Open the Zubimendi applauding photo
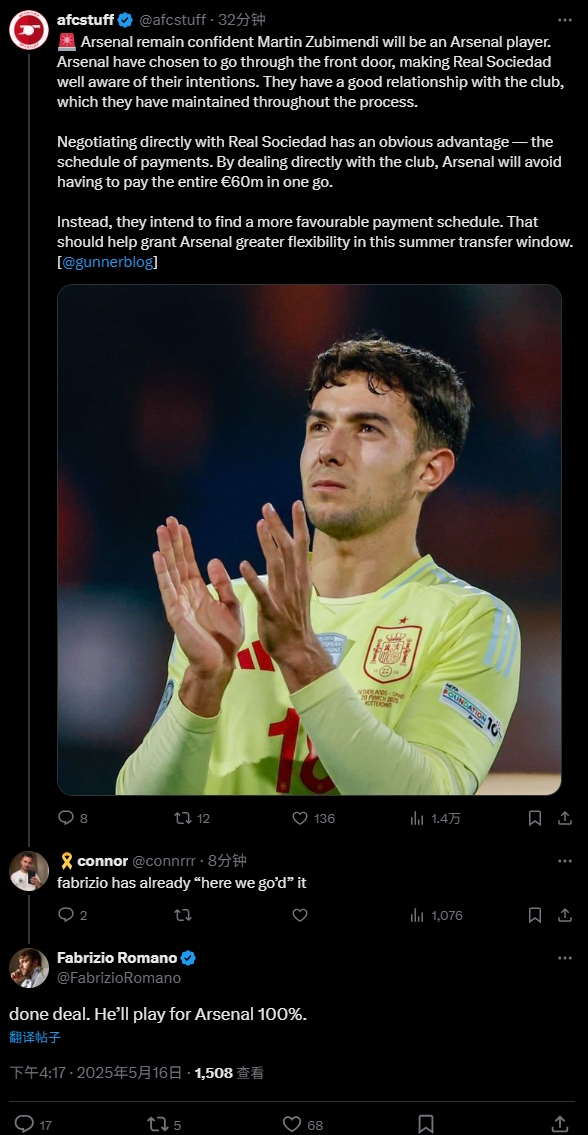 pyautogui.click(x=309, y=539)
